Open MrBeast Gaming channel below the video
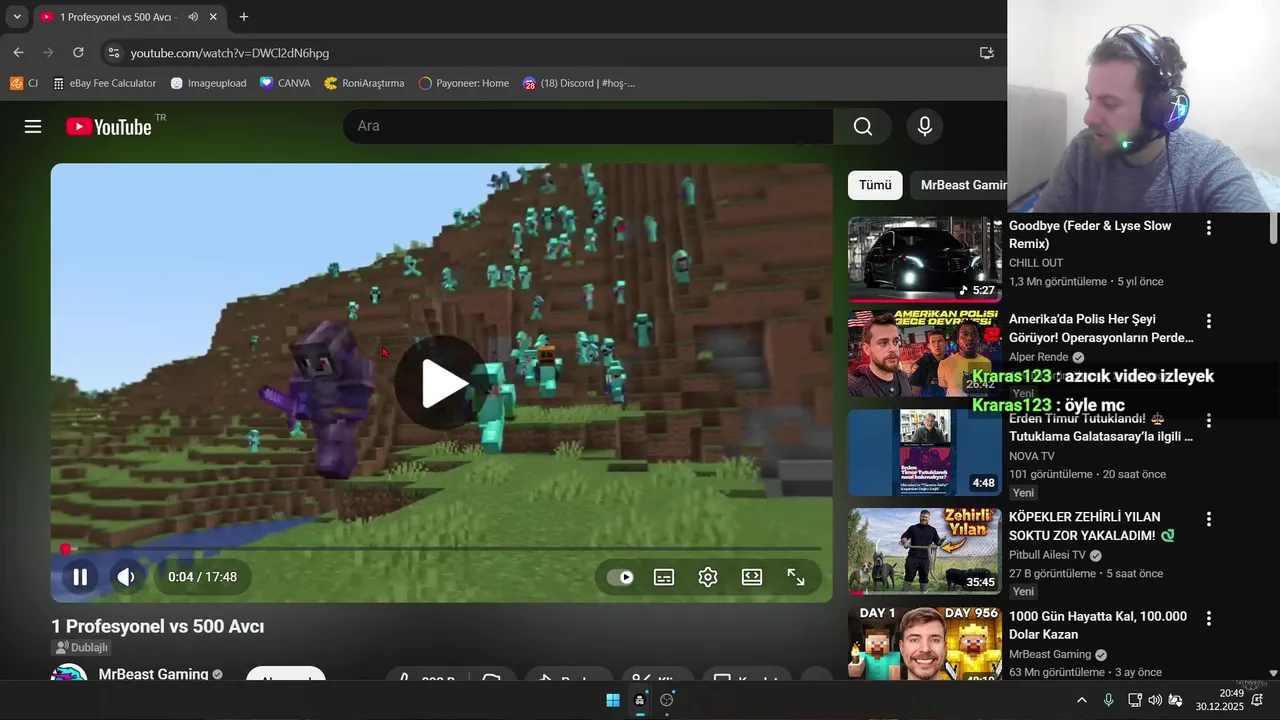 click(153, 674)
